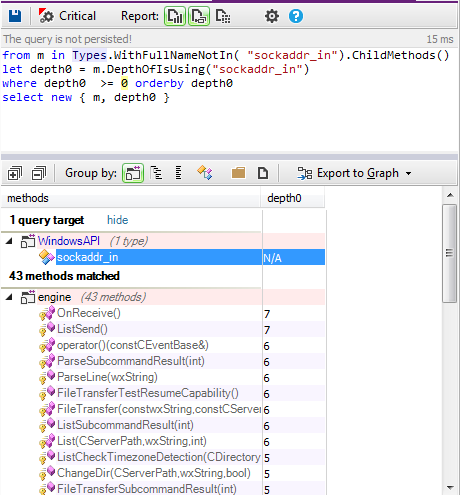Collapse the engine tree node

(x=9, y=297)
